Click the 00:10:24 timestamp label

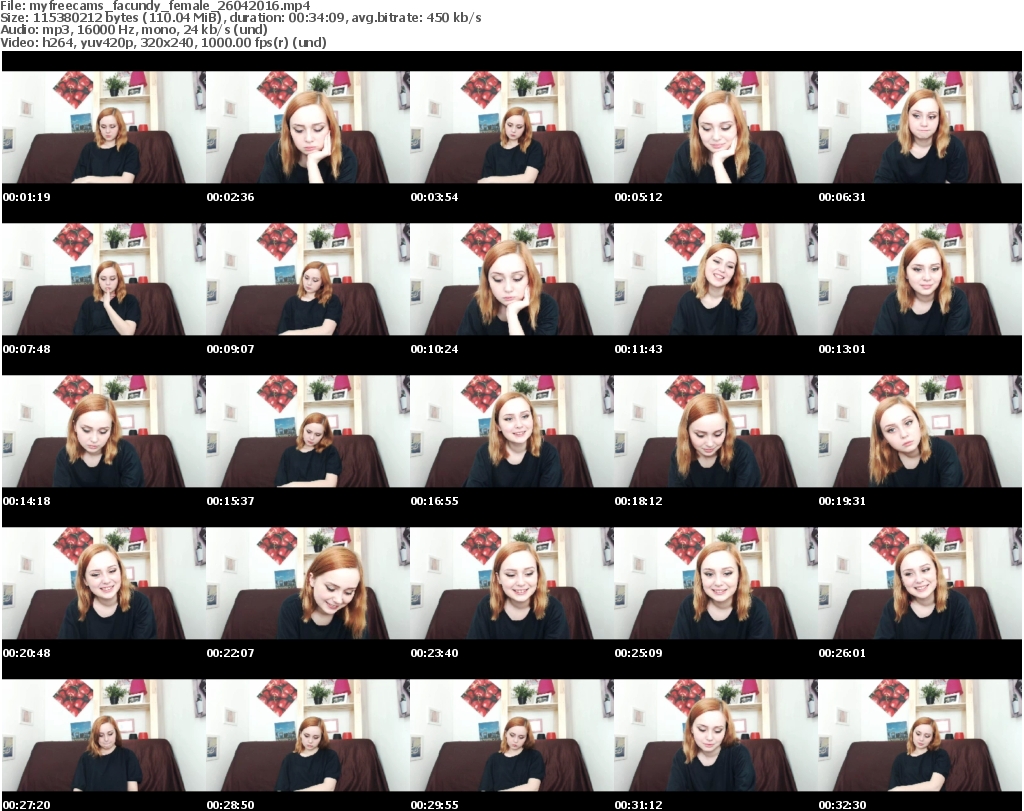(x=434, y=349)
